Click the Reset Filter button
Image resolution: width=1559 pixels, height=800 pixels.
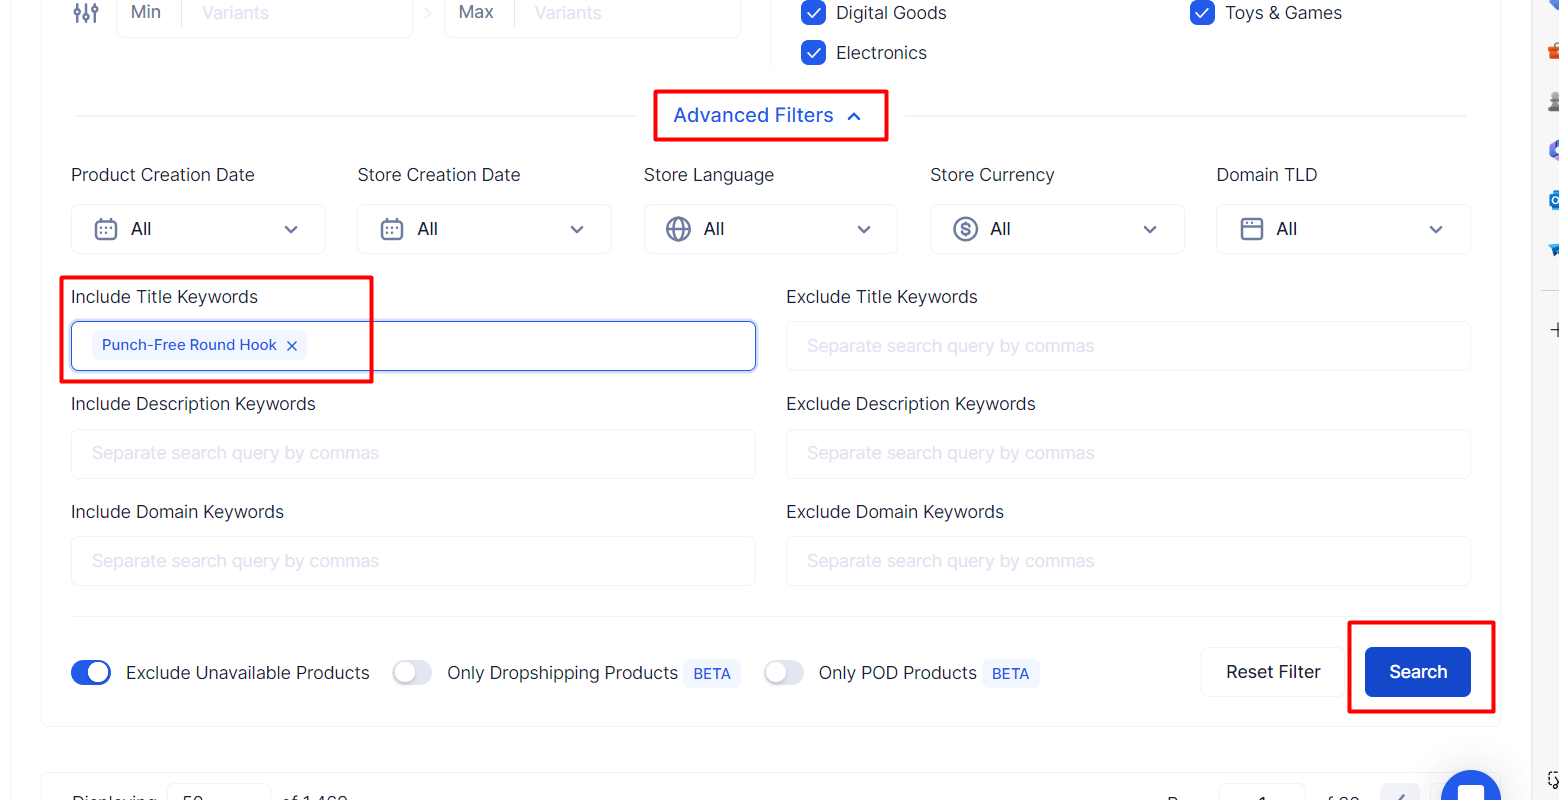(x=1273, y=672)
